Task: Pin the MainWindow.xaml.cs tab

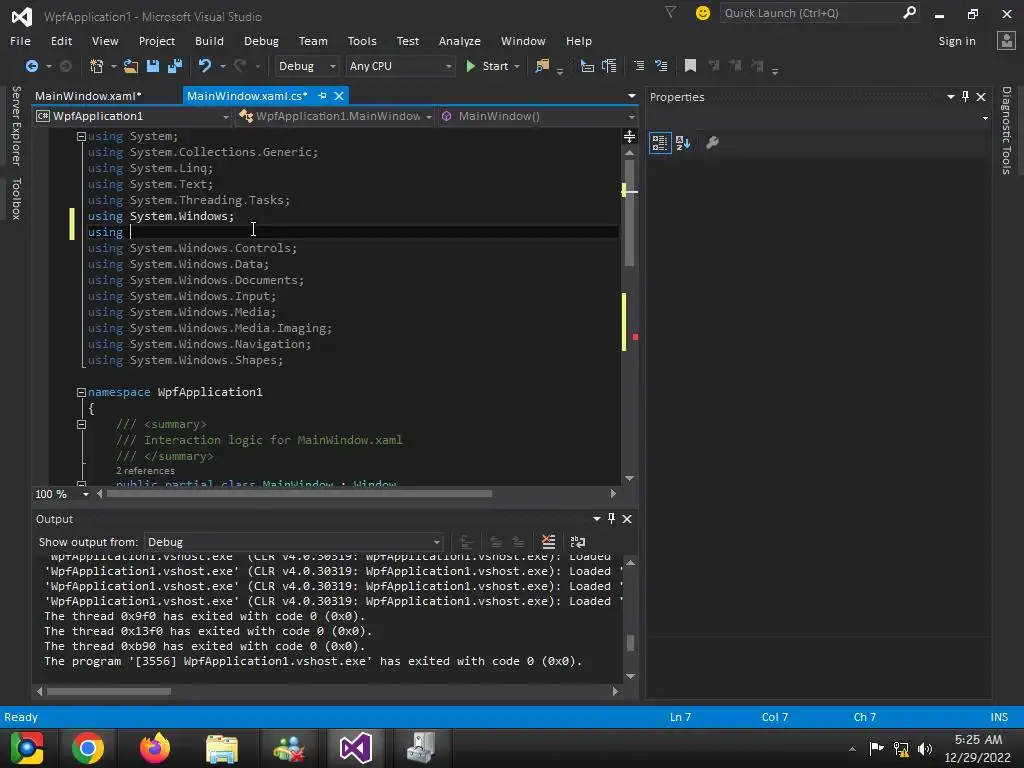Action: [322, 95]
